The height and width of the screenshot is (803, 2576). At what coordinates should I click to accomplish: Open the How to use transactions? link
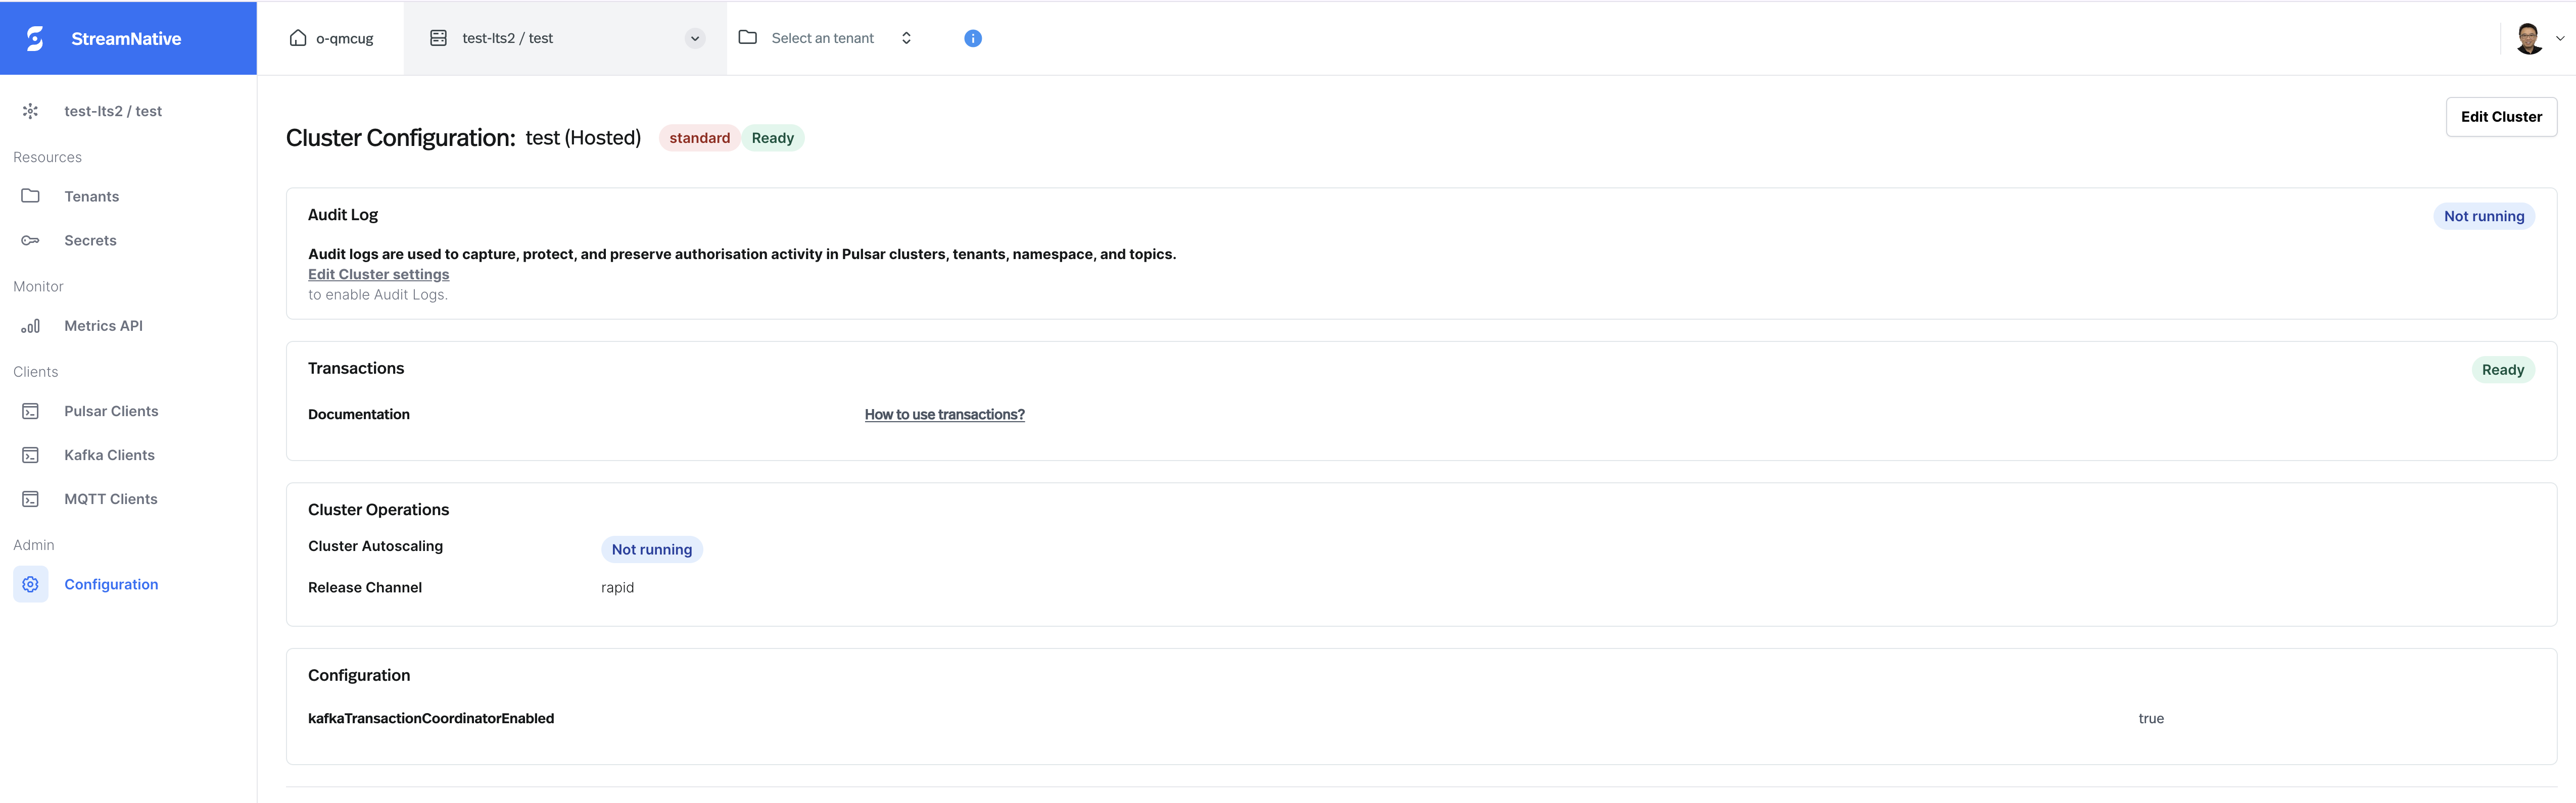944,414
